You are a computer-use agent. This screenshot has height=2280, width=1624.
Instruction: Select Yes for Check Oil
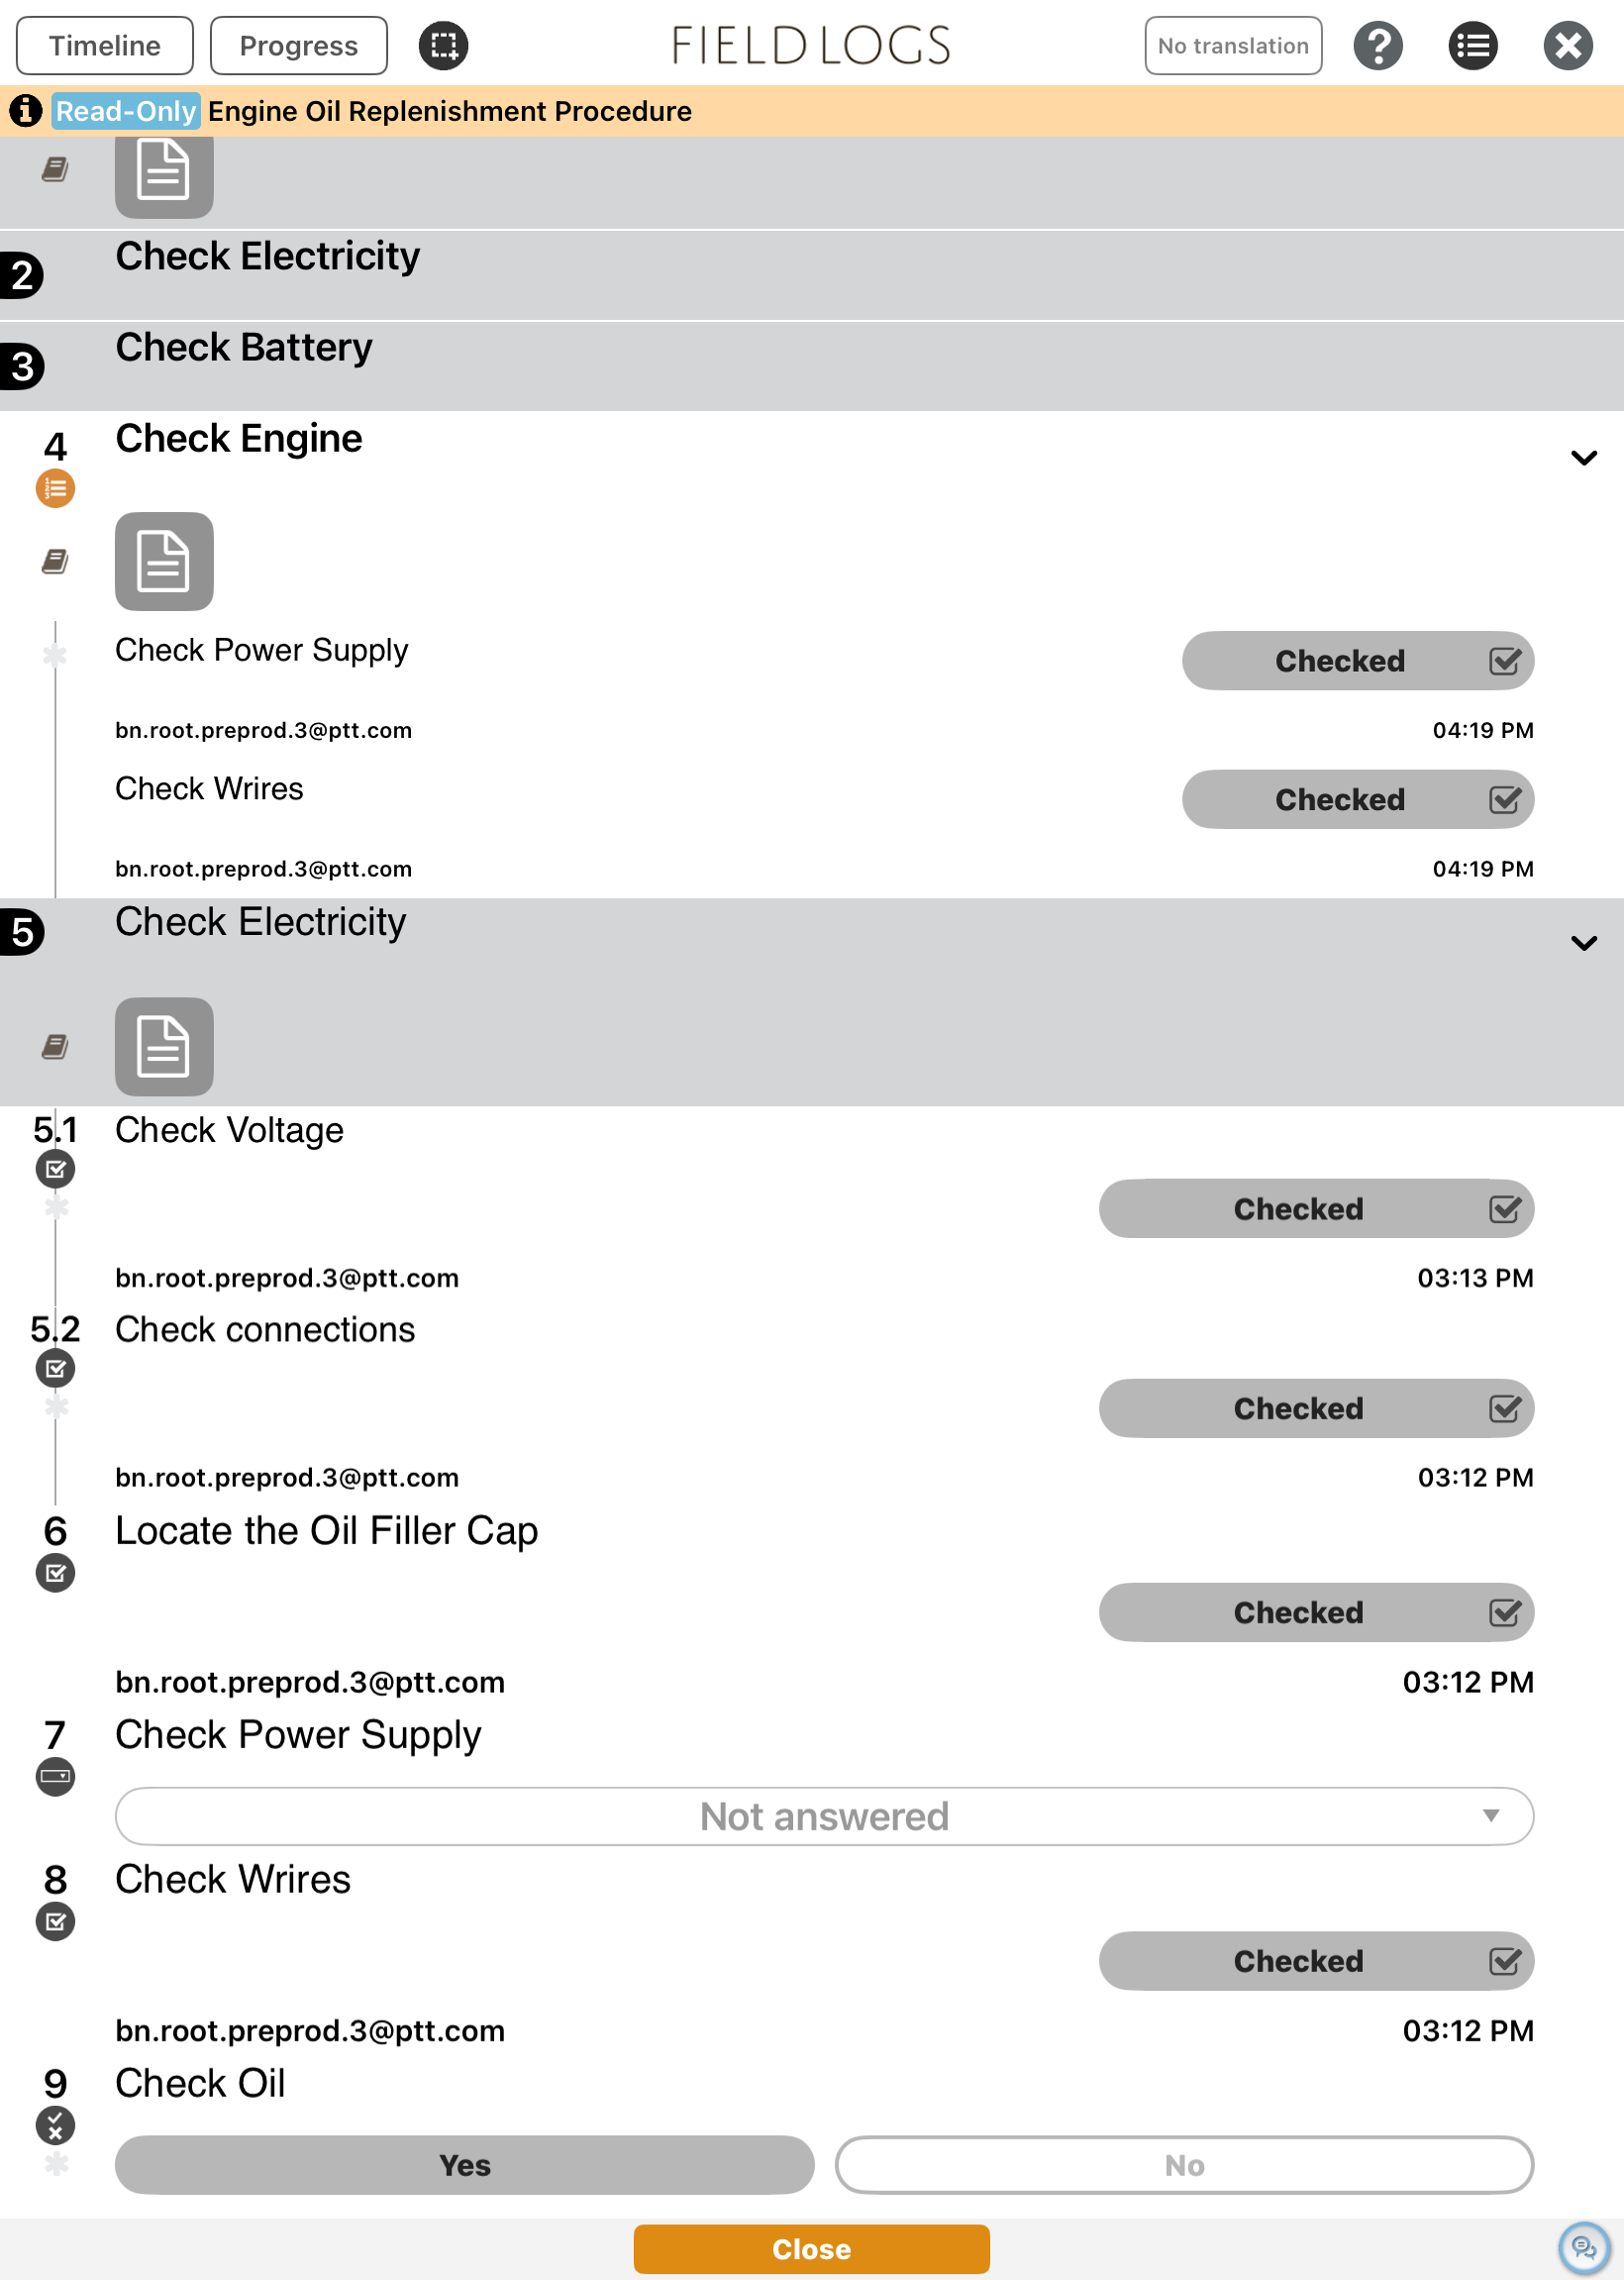(x=464, y=2165)
